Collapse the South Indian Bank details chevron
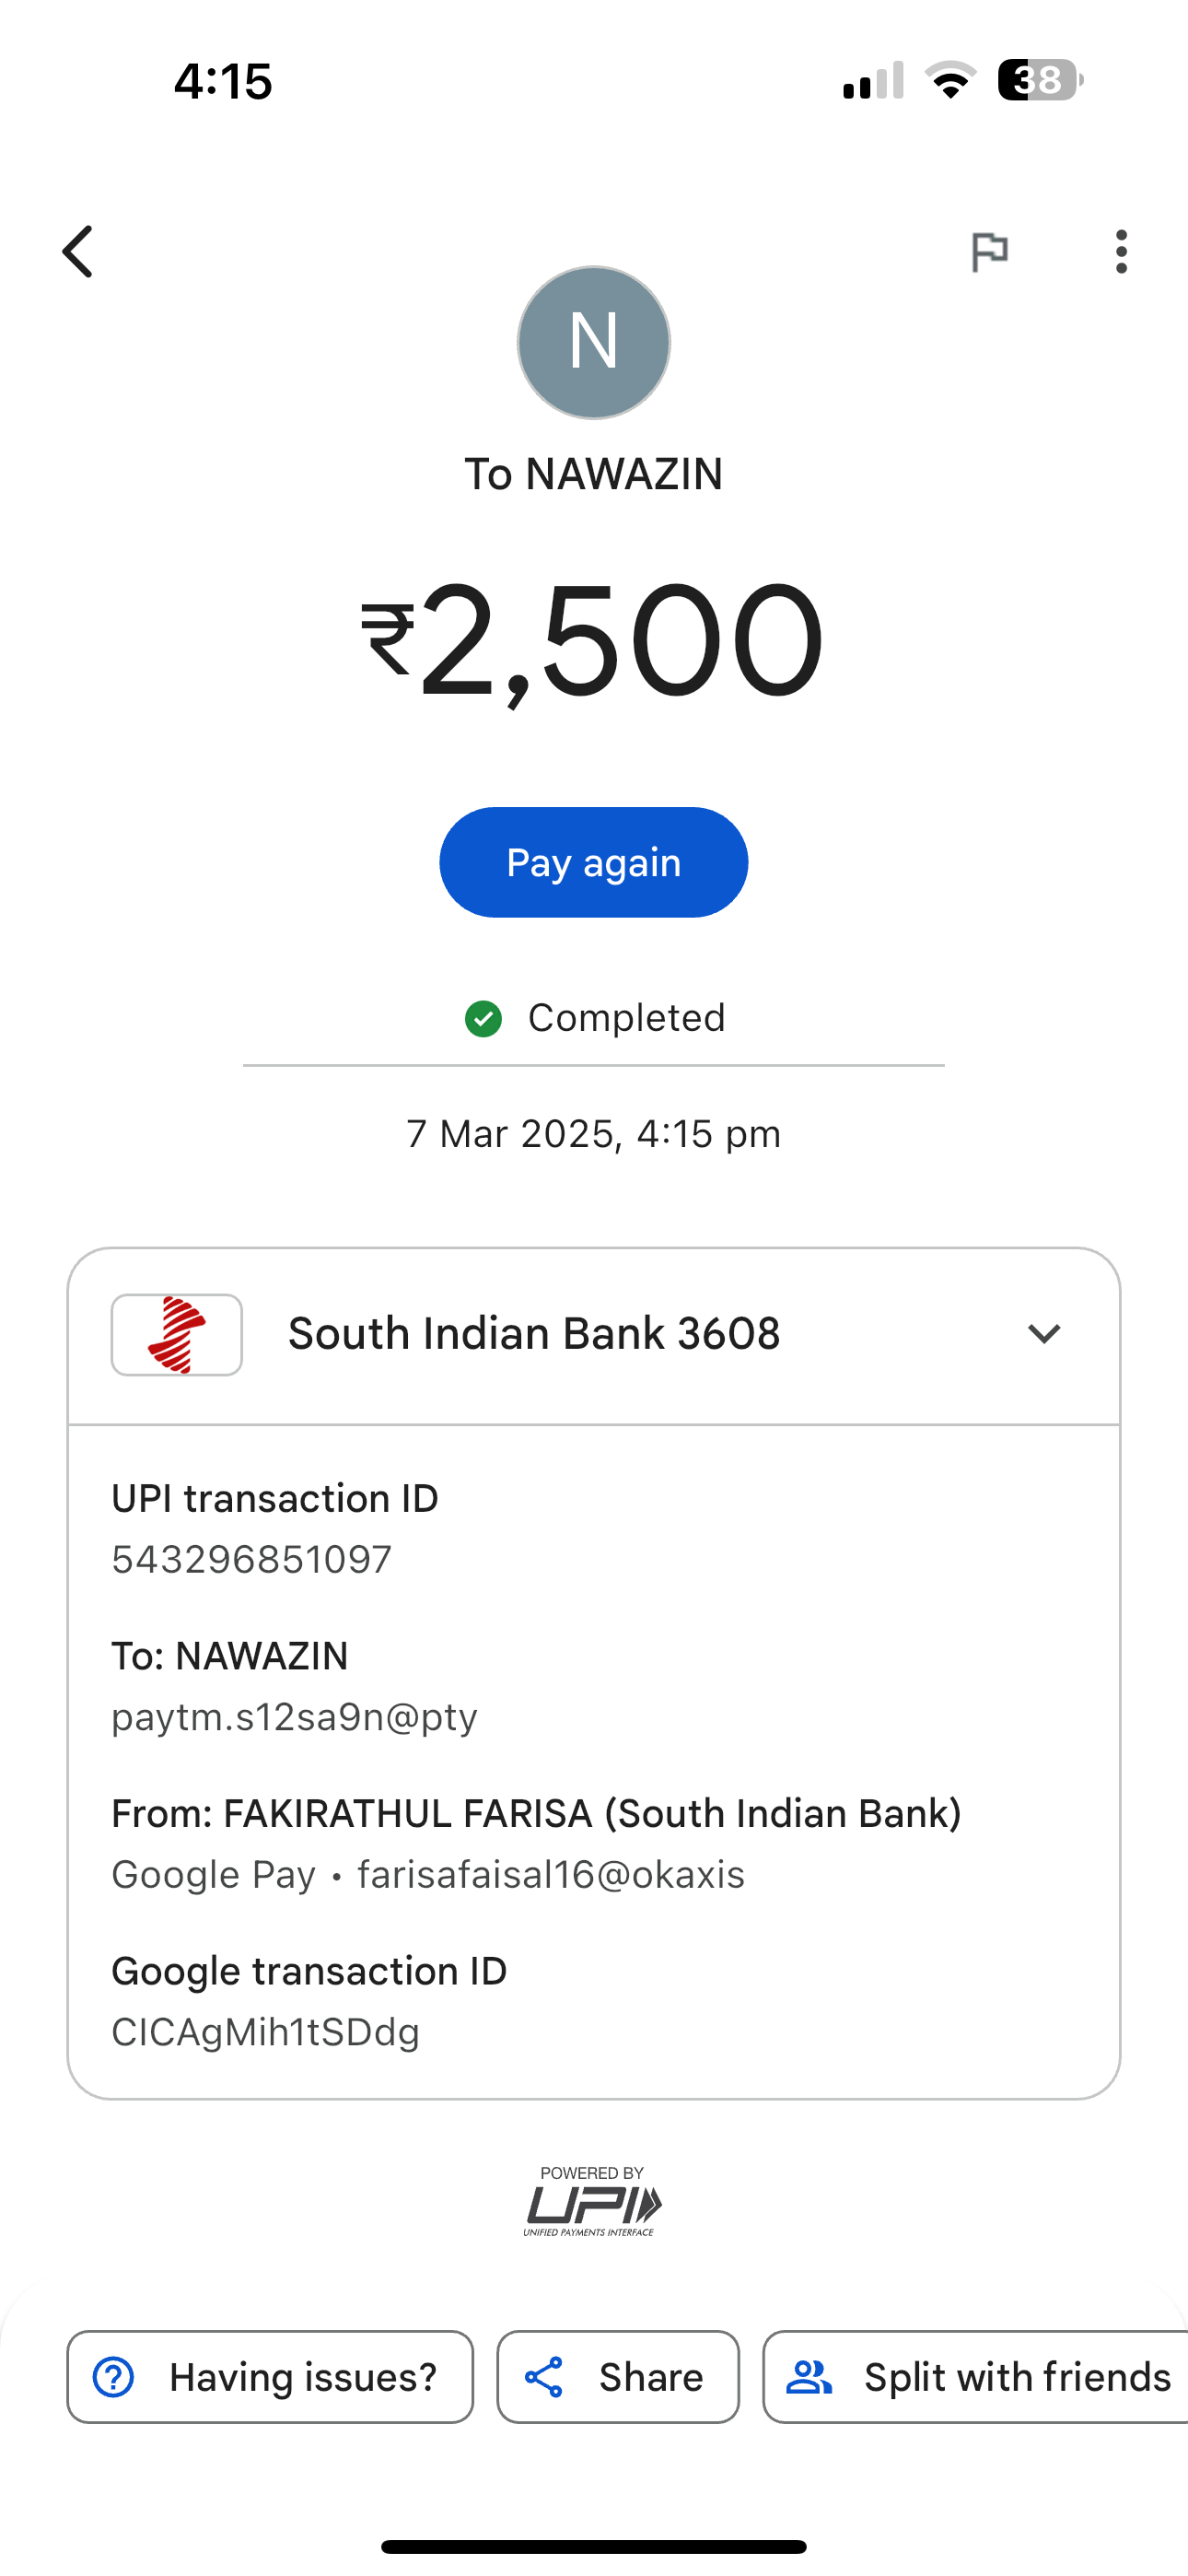This screenshot has height=2576, width=1188. [1043, 1334]
